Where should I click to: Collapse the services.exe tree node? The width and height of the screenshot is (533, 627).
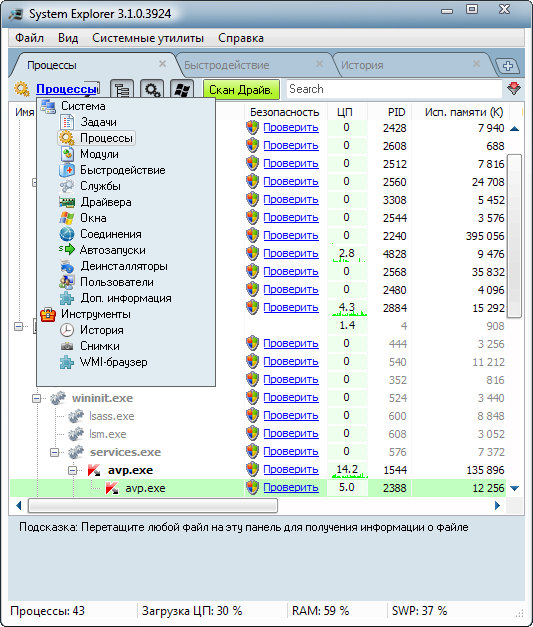coord(54,452)
